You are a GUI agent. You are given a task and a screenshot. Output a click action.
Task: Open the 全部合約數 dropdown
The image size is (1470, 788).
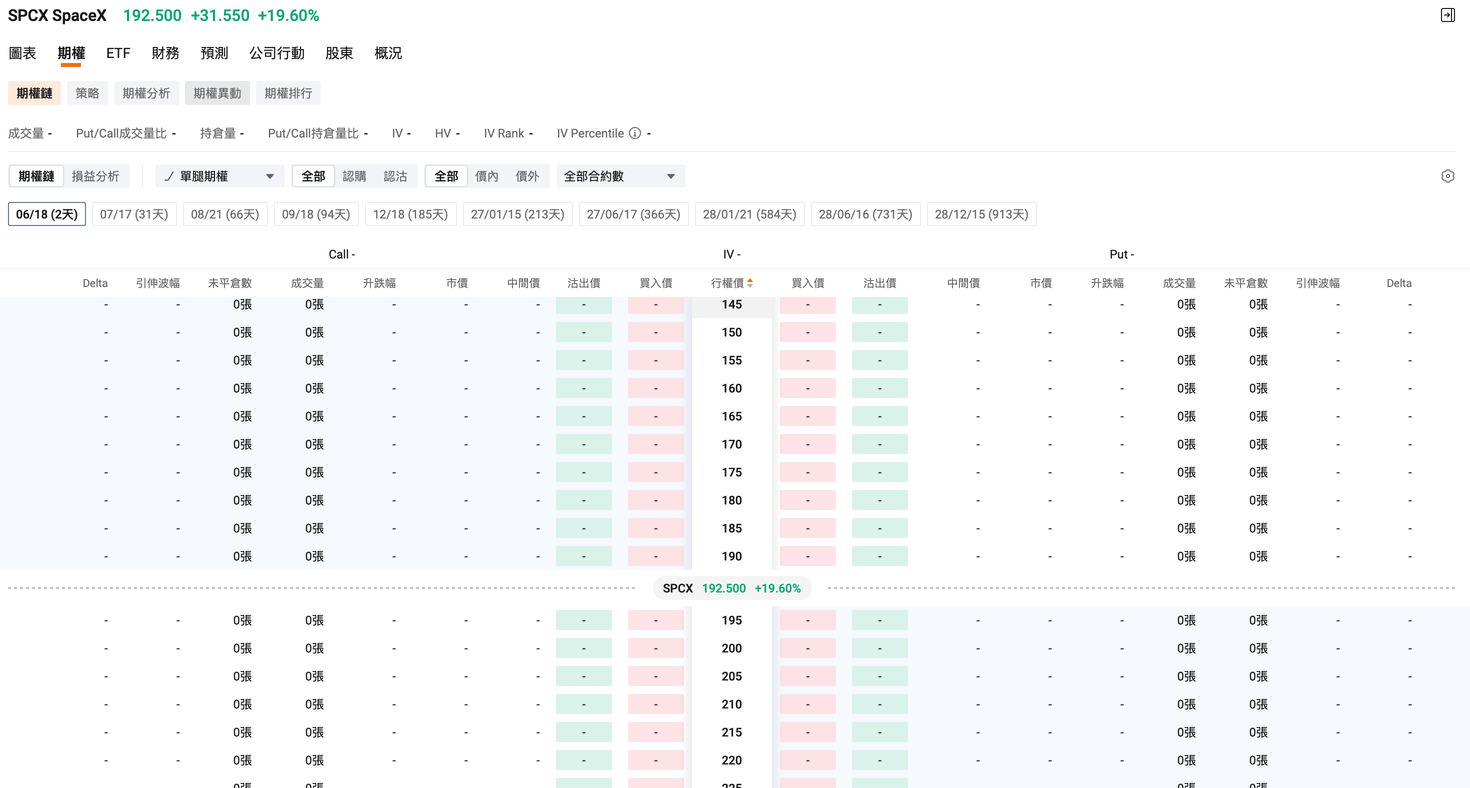620,176
